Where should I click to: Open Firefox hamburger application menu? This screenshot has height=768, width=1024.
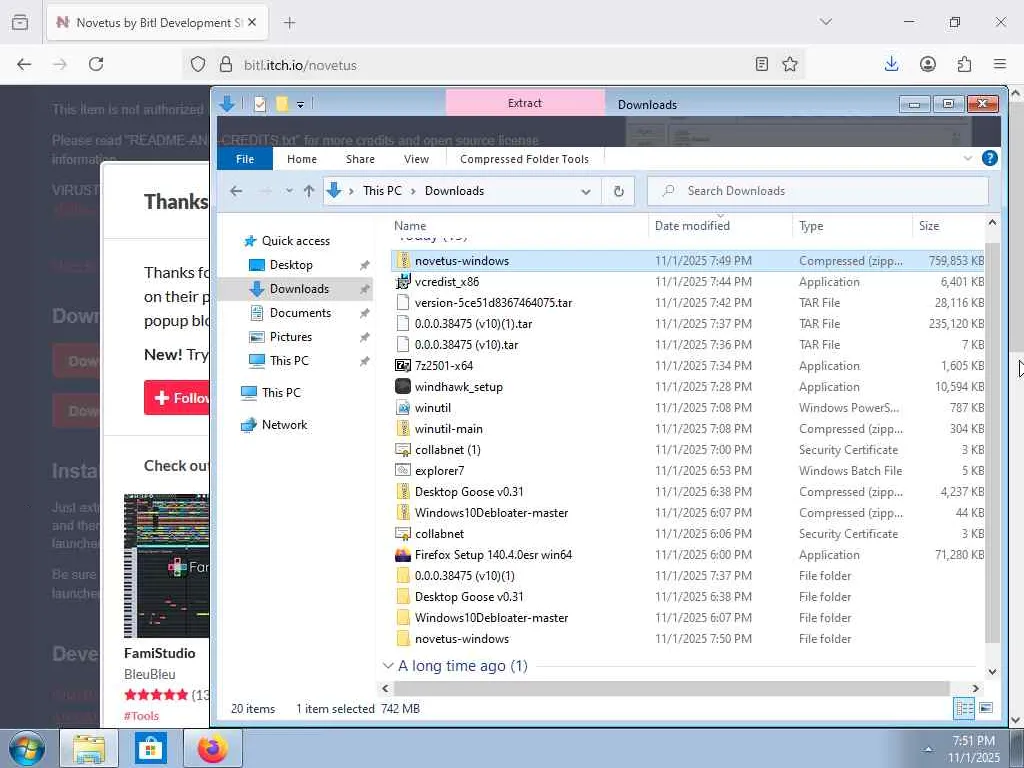(1000, 64)
